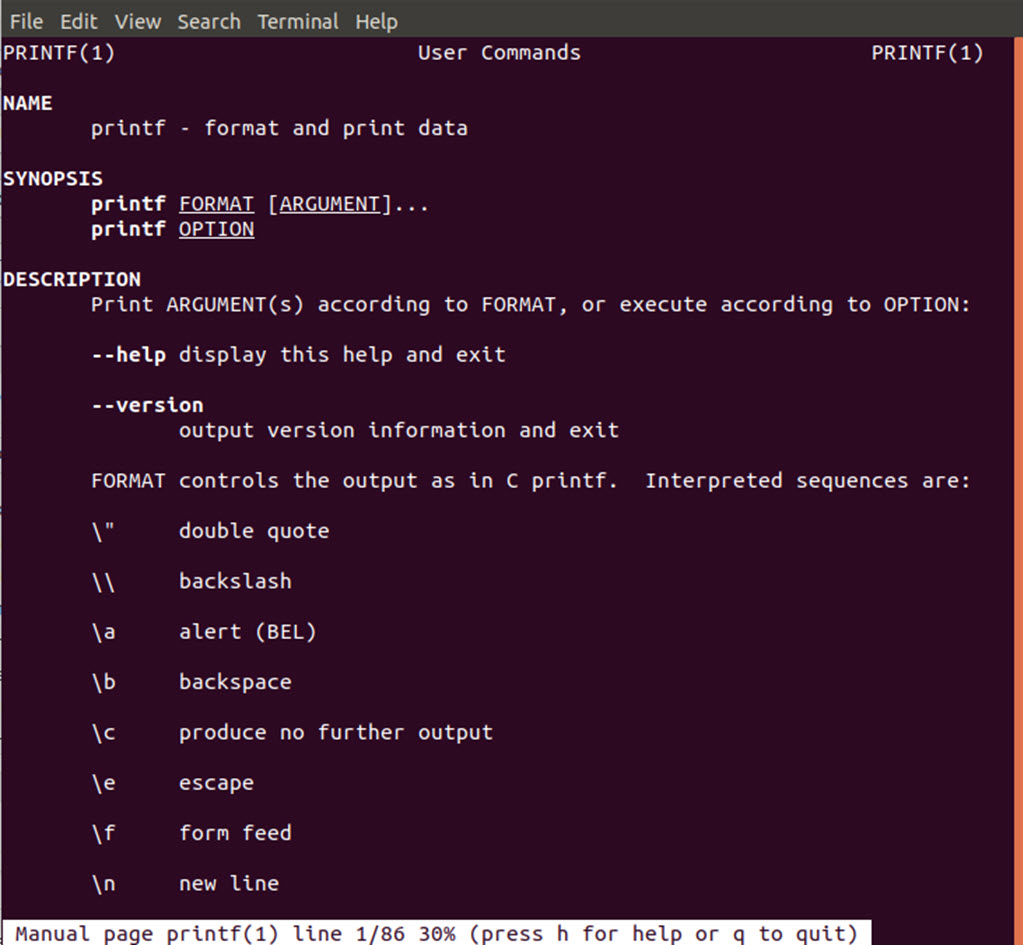Open the View menu
Viewport: 1023px width, 945px height.
(138, 22)
